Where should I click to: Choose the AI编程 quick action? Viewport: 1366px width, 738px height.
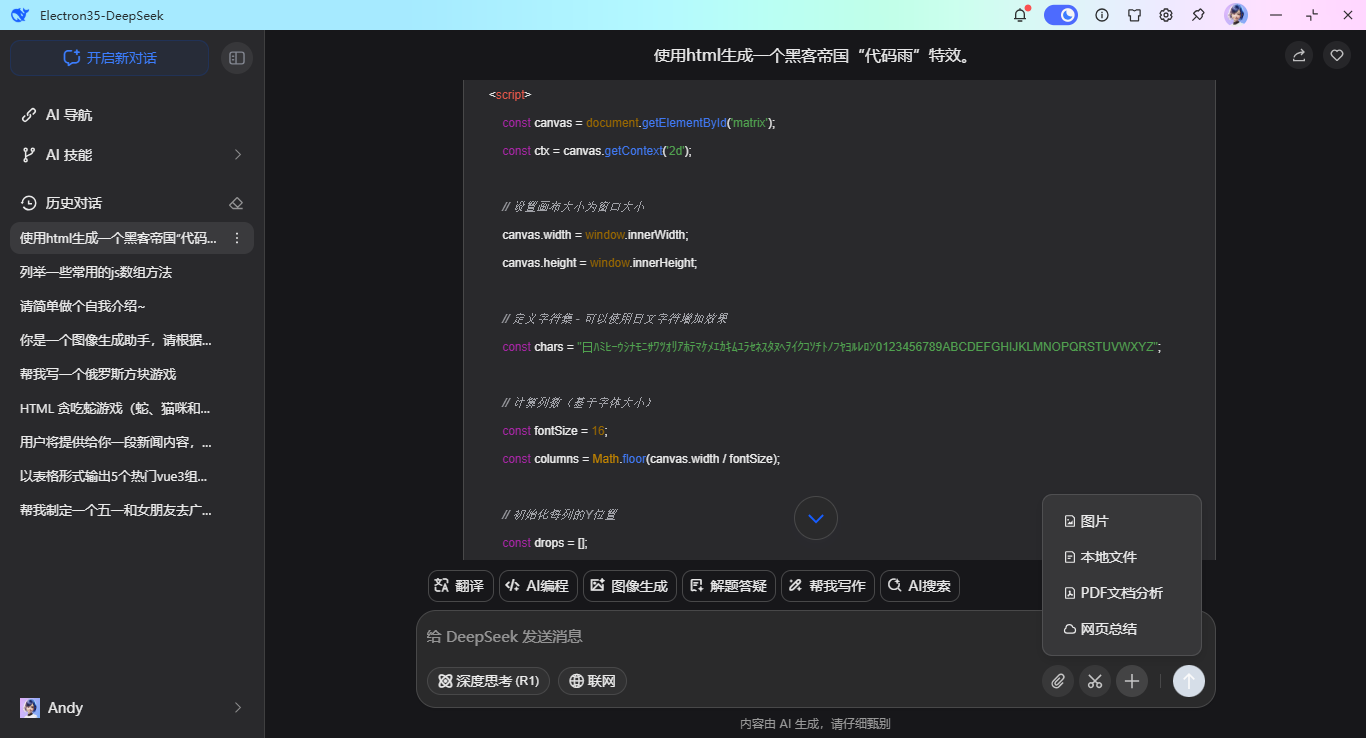[538, 586]
